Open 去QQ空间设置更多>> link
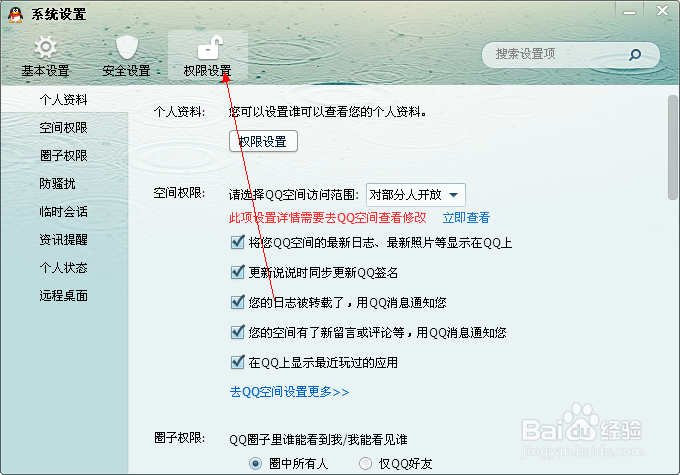 [x=289, y=392]
